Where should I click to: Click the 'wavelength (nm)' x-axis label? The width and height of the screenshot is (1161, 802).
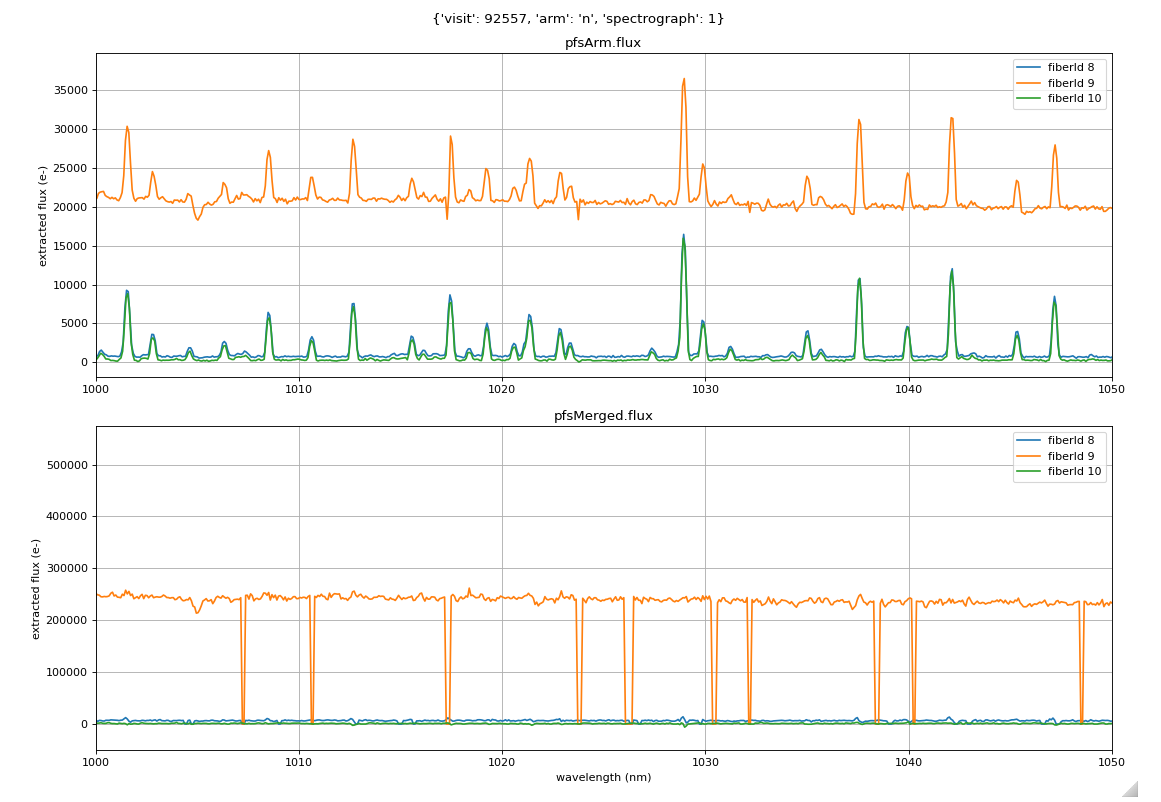pyautogui.click(x=603, y=777)
